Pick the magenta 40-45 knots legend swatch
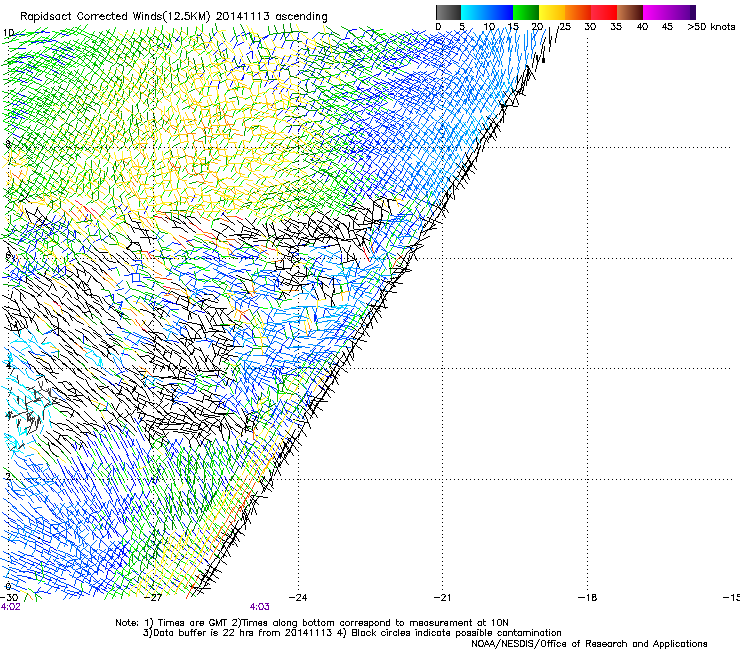The width and height of the screenshot is (740, 650). coord(656,12)
